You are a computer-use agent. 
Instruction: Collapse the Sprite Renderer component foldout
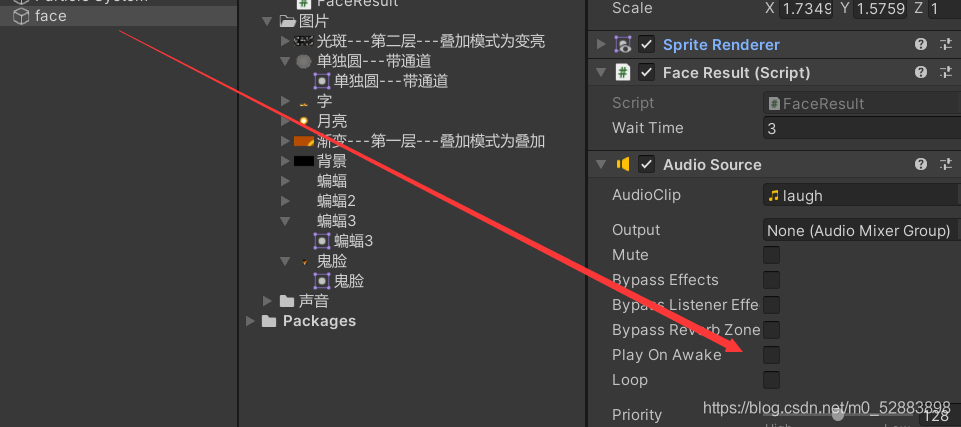pos(601,45)
